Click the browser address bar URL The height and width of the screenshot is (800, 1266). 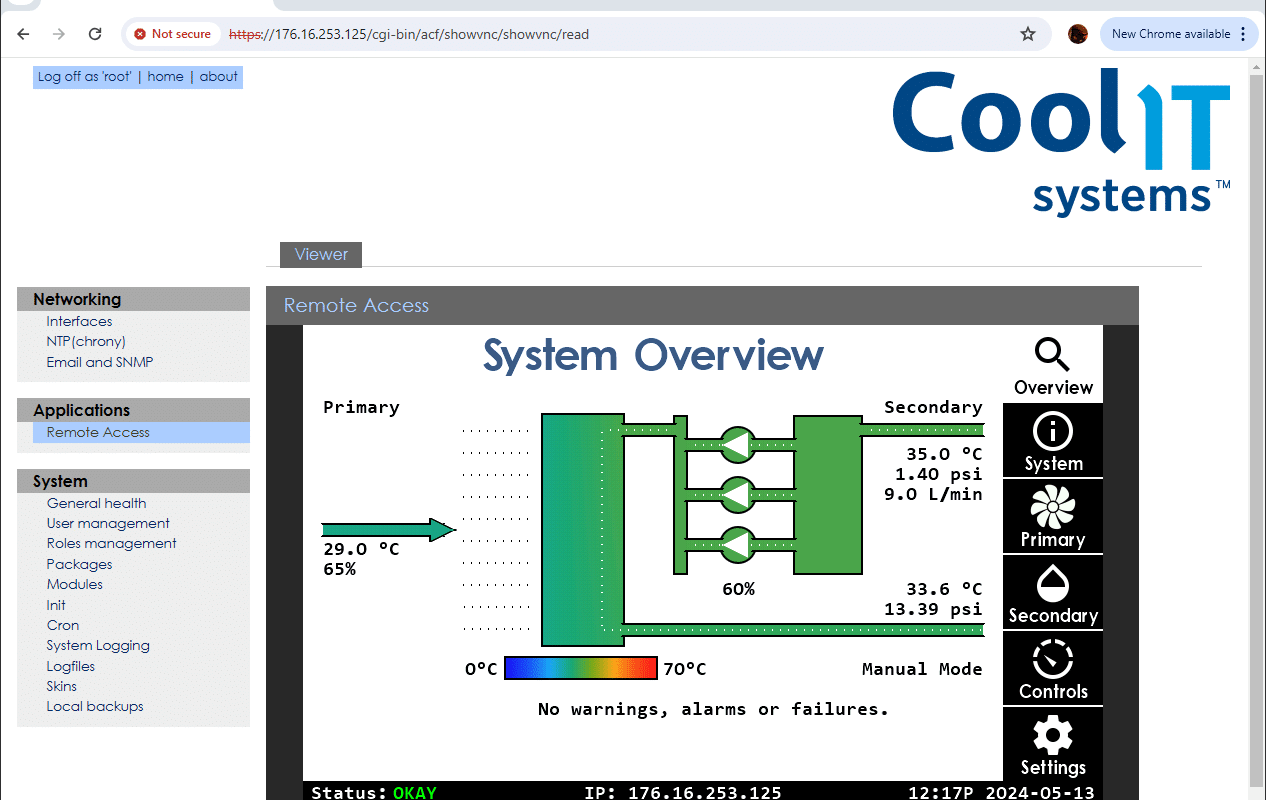pyautogui.click(x=409, y=34)
